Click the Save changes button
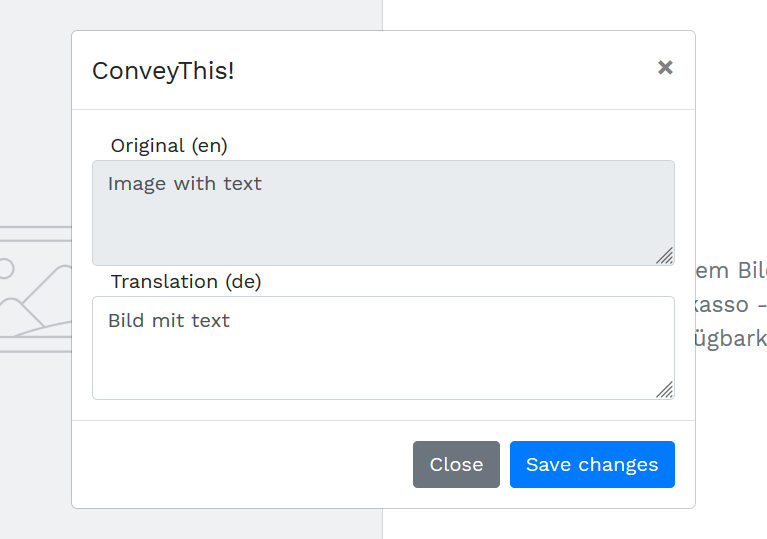Viewport: 767px width, 539px height. [x=592, y=464]
